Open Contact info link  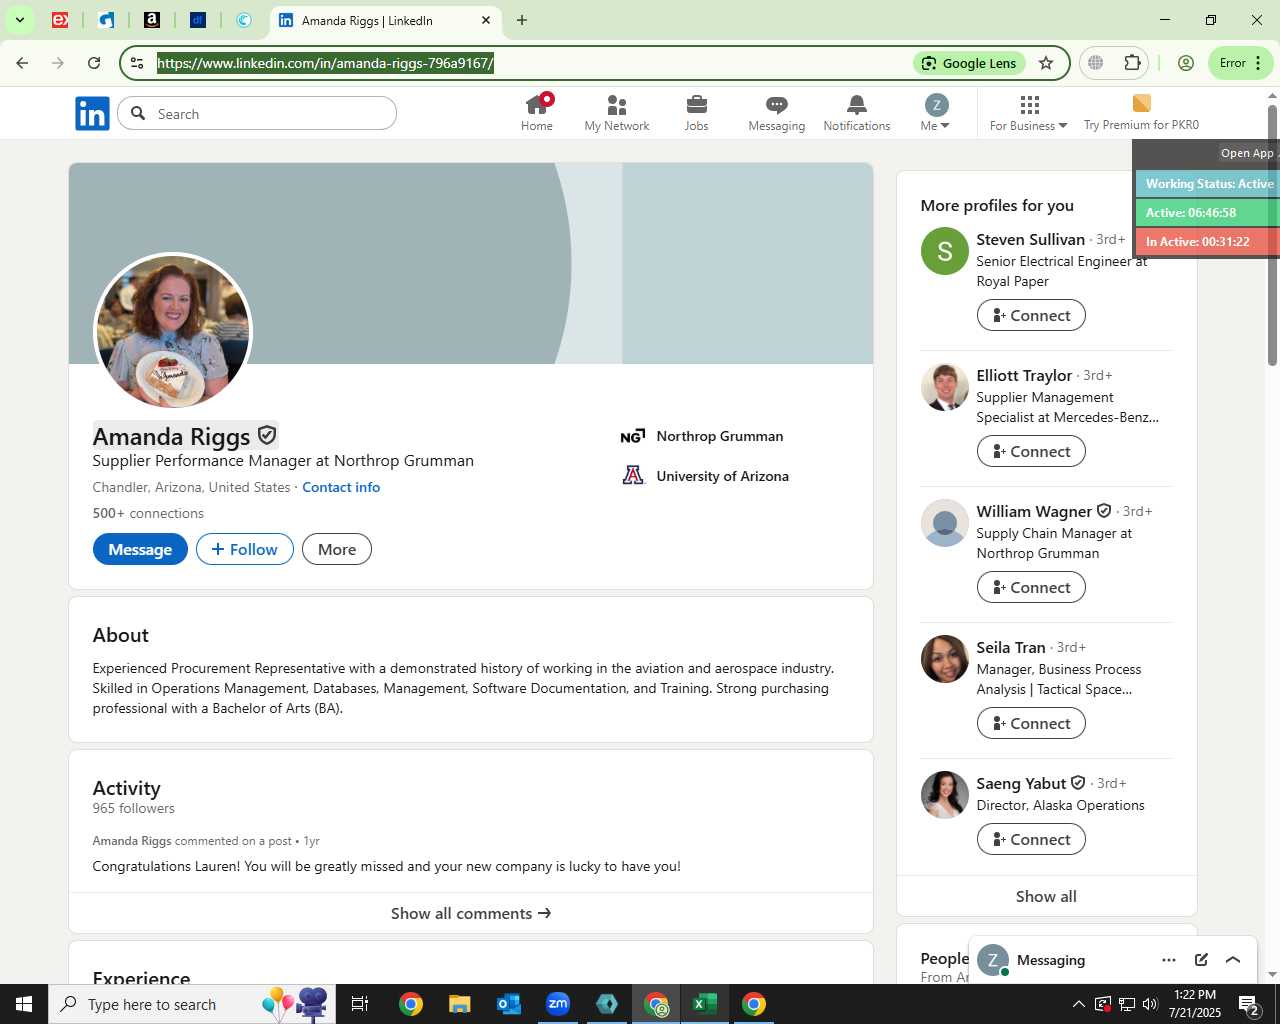[x=341, y=487]
